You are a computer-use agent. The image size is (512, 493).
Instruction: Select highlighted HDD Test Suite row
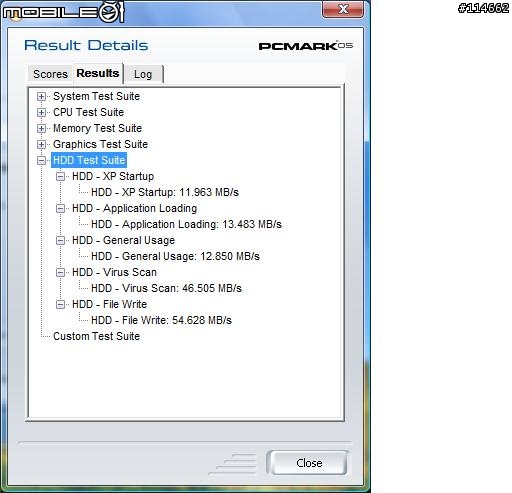[x=89, y=160]
